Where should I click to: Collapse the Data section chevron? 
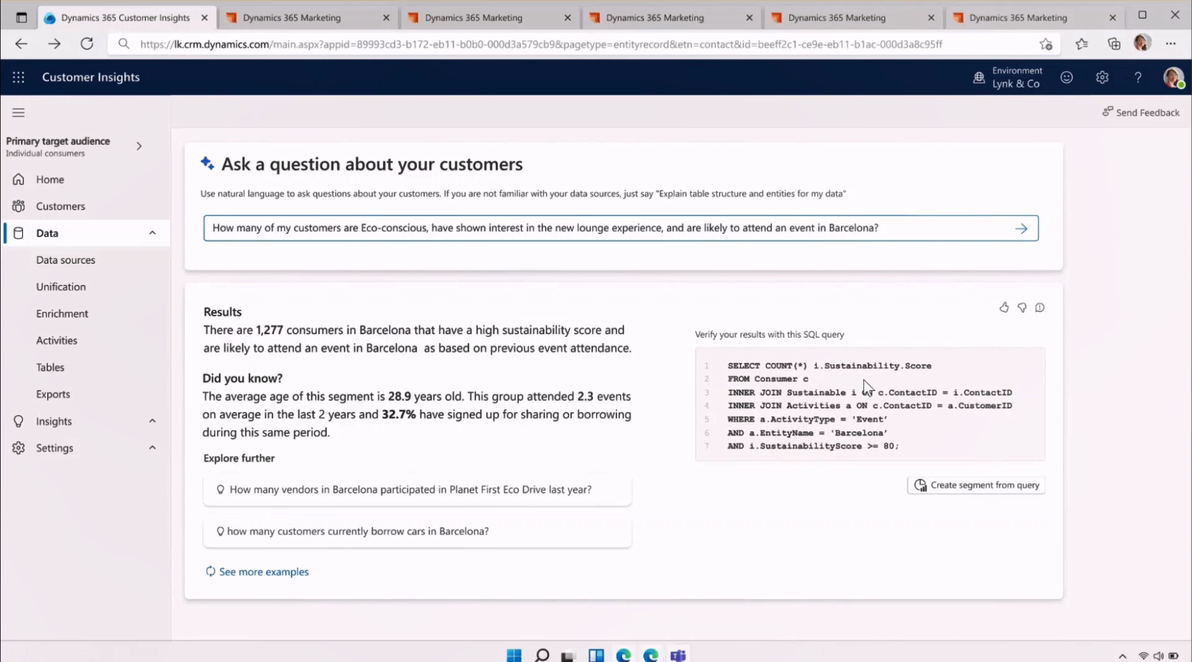click(x=152, y=233)
